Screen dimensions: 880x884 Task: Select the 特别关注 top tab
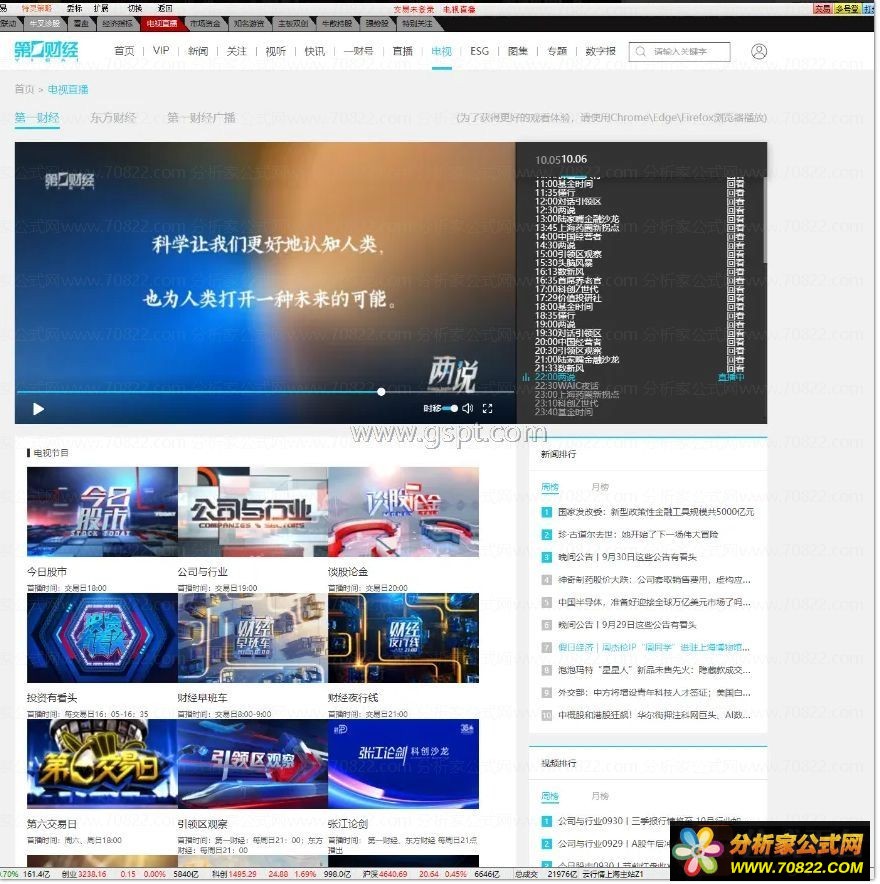(x=417, y=24)
